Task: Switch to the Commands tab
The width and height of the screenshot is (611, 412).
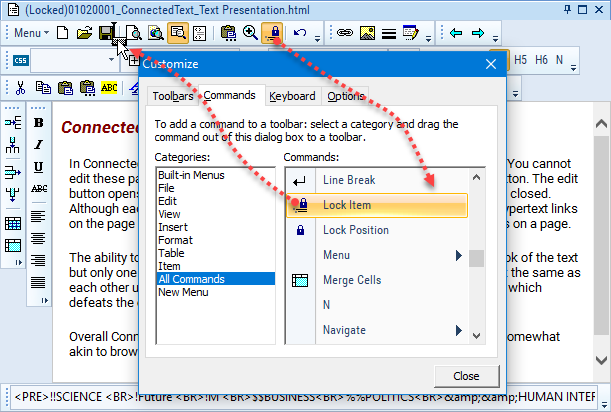Action: click(229, 95)
